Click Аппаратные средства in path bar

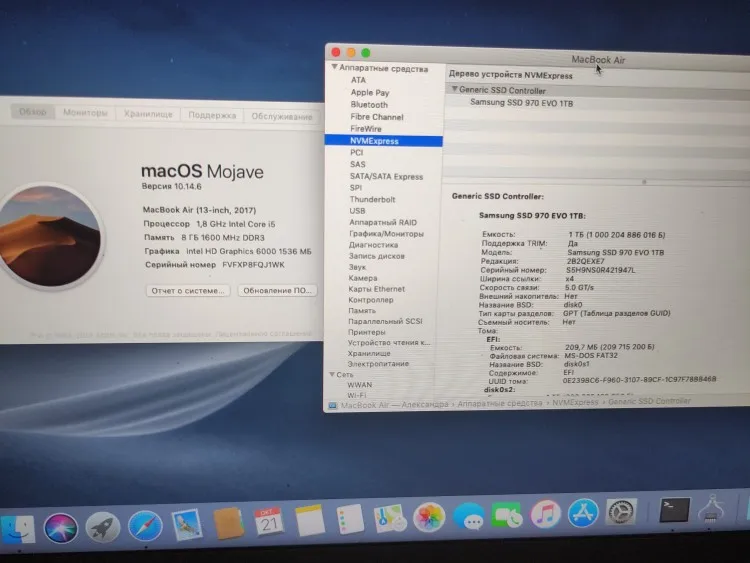tap(499, 404)
